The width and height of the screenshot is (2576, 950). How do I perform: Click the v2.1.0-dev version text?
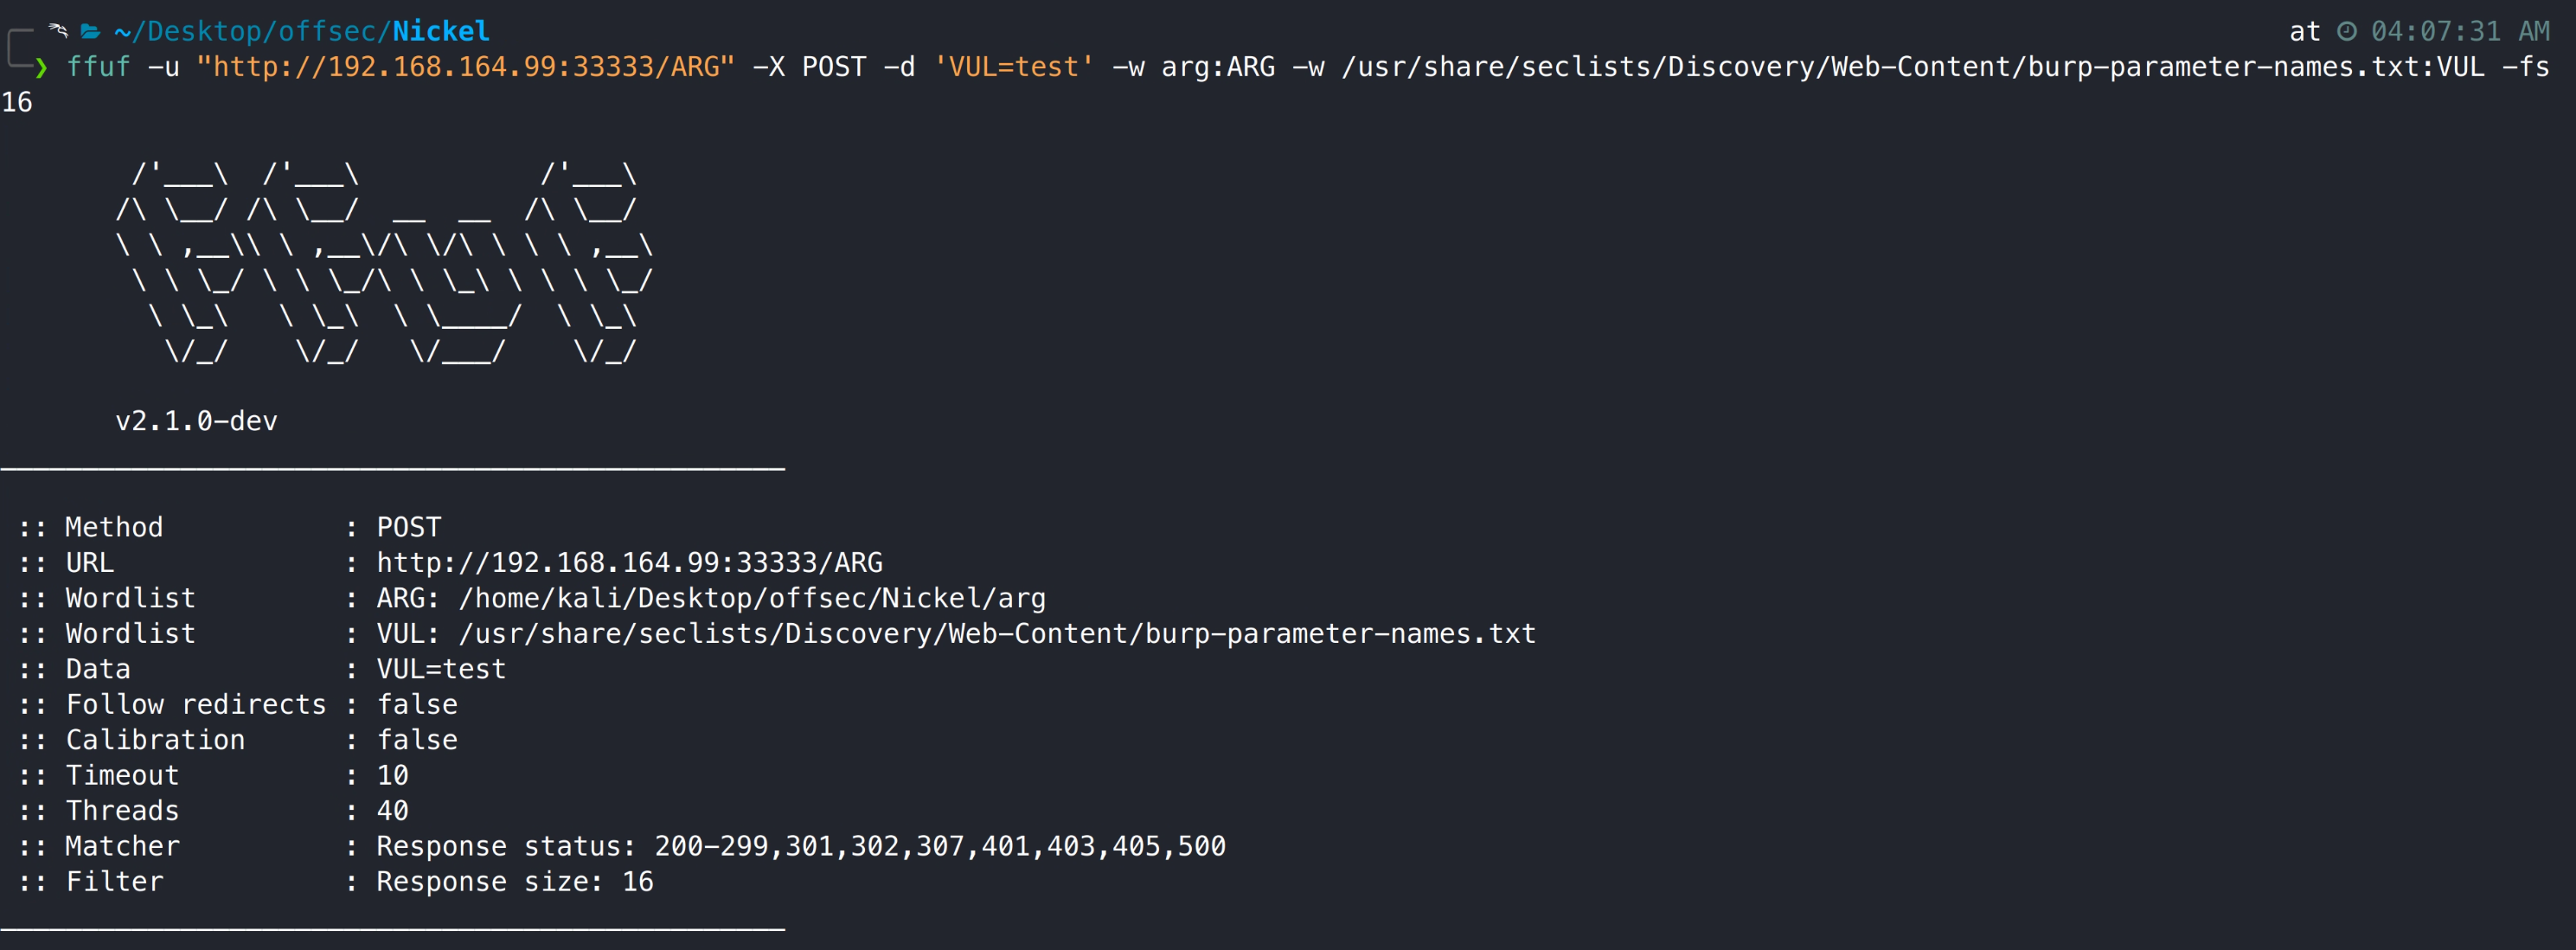[196, 421]
